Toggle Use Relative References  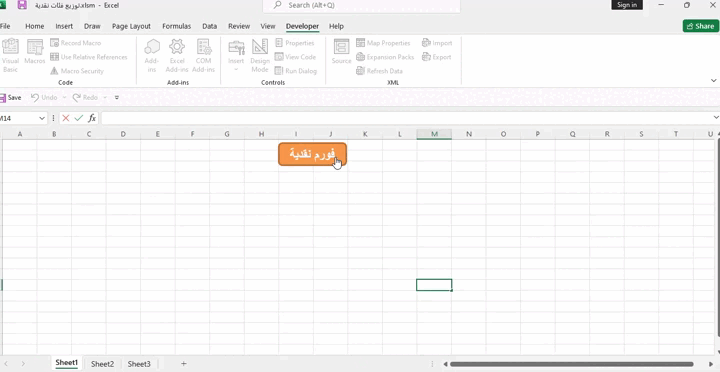89,57
